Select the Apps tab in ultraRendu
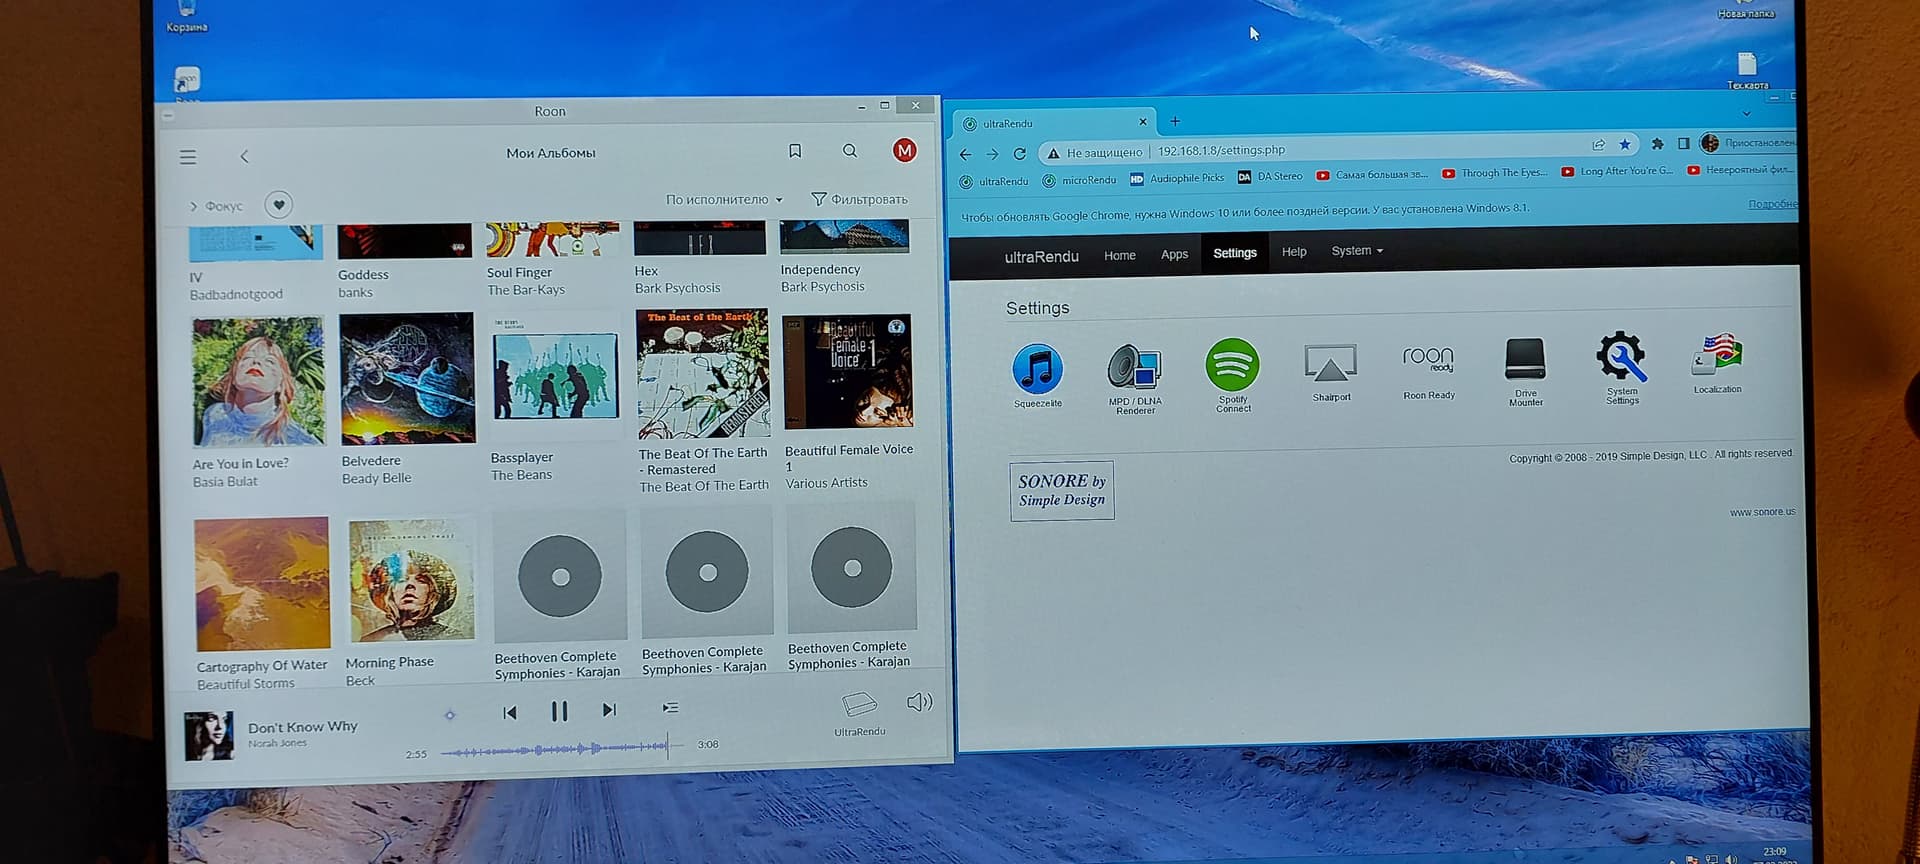This screenshot has height=864, width=1920. [x=1174, y=255]
